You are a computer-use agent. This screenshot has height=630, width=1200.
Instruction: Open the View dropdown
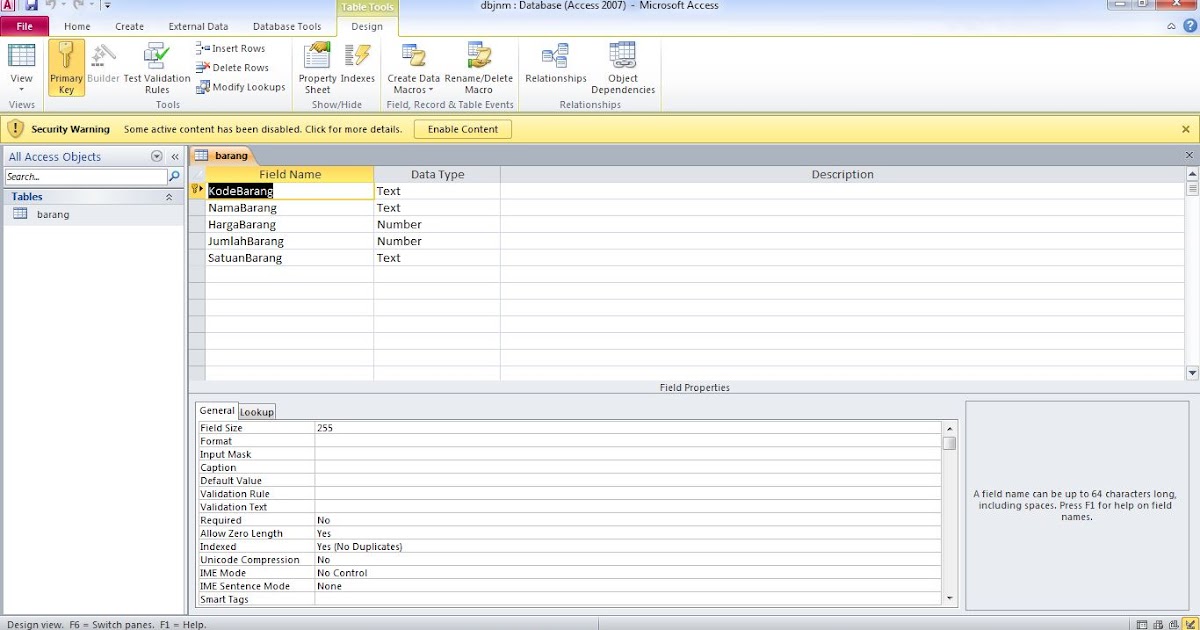pyautogui.click(x=21, y=90)
